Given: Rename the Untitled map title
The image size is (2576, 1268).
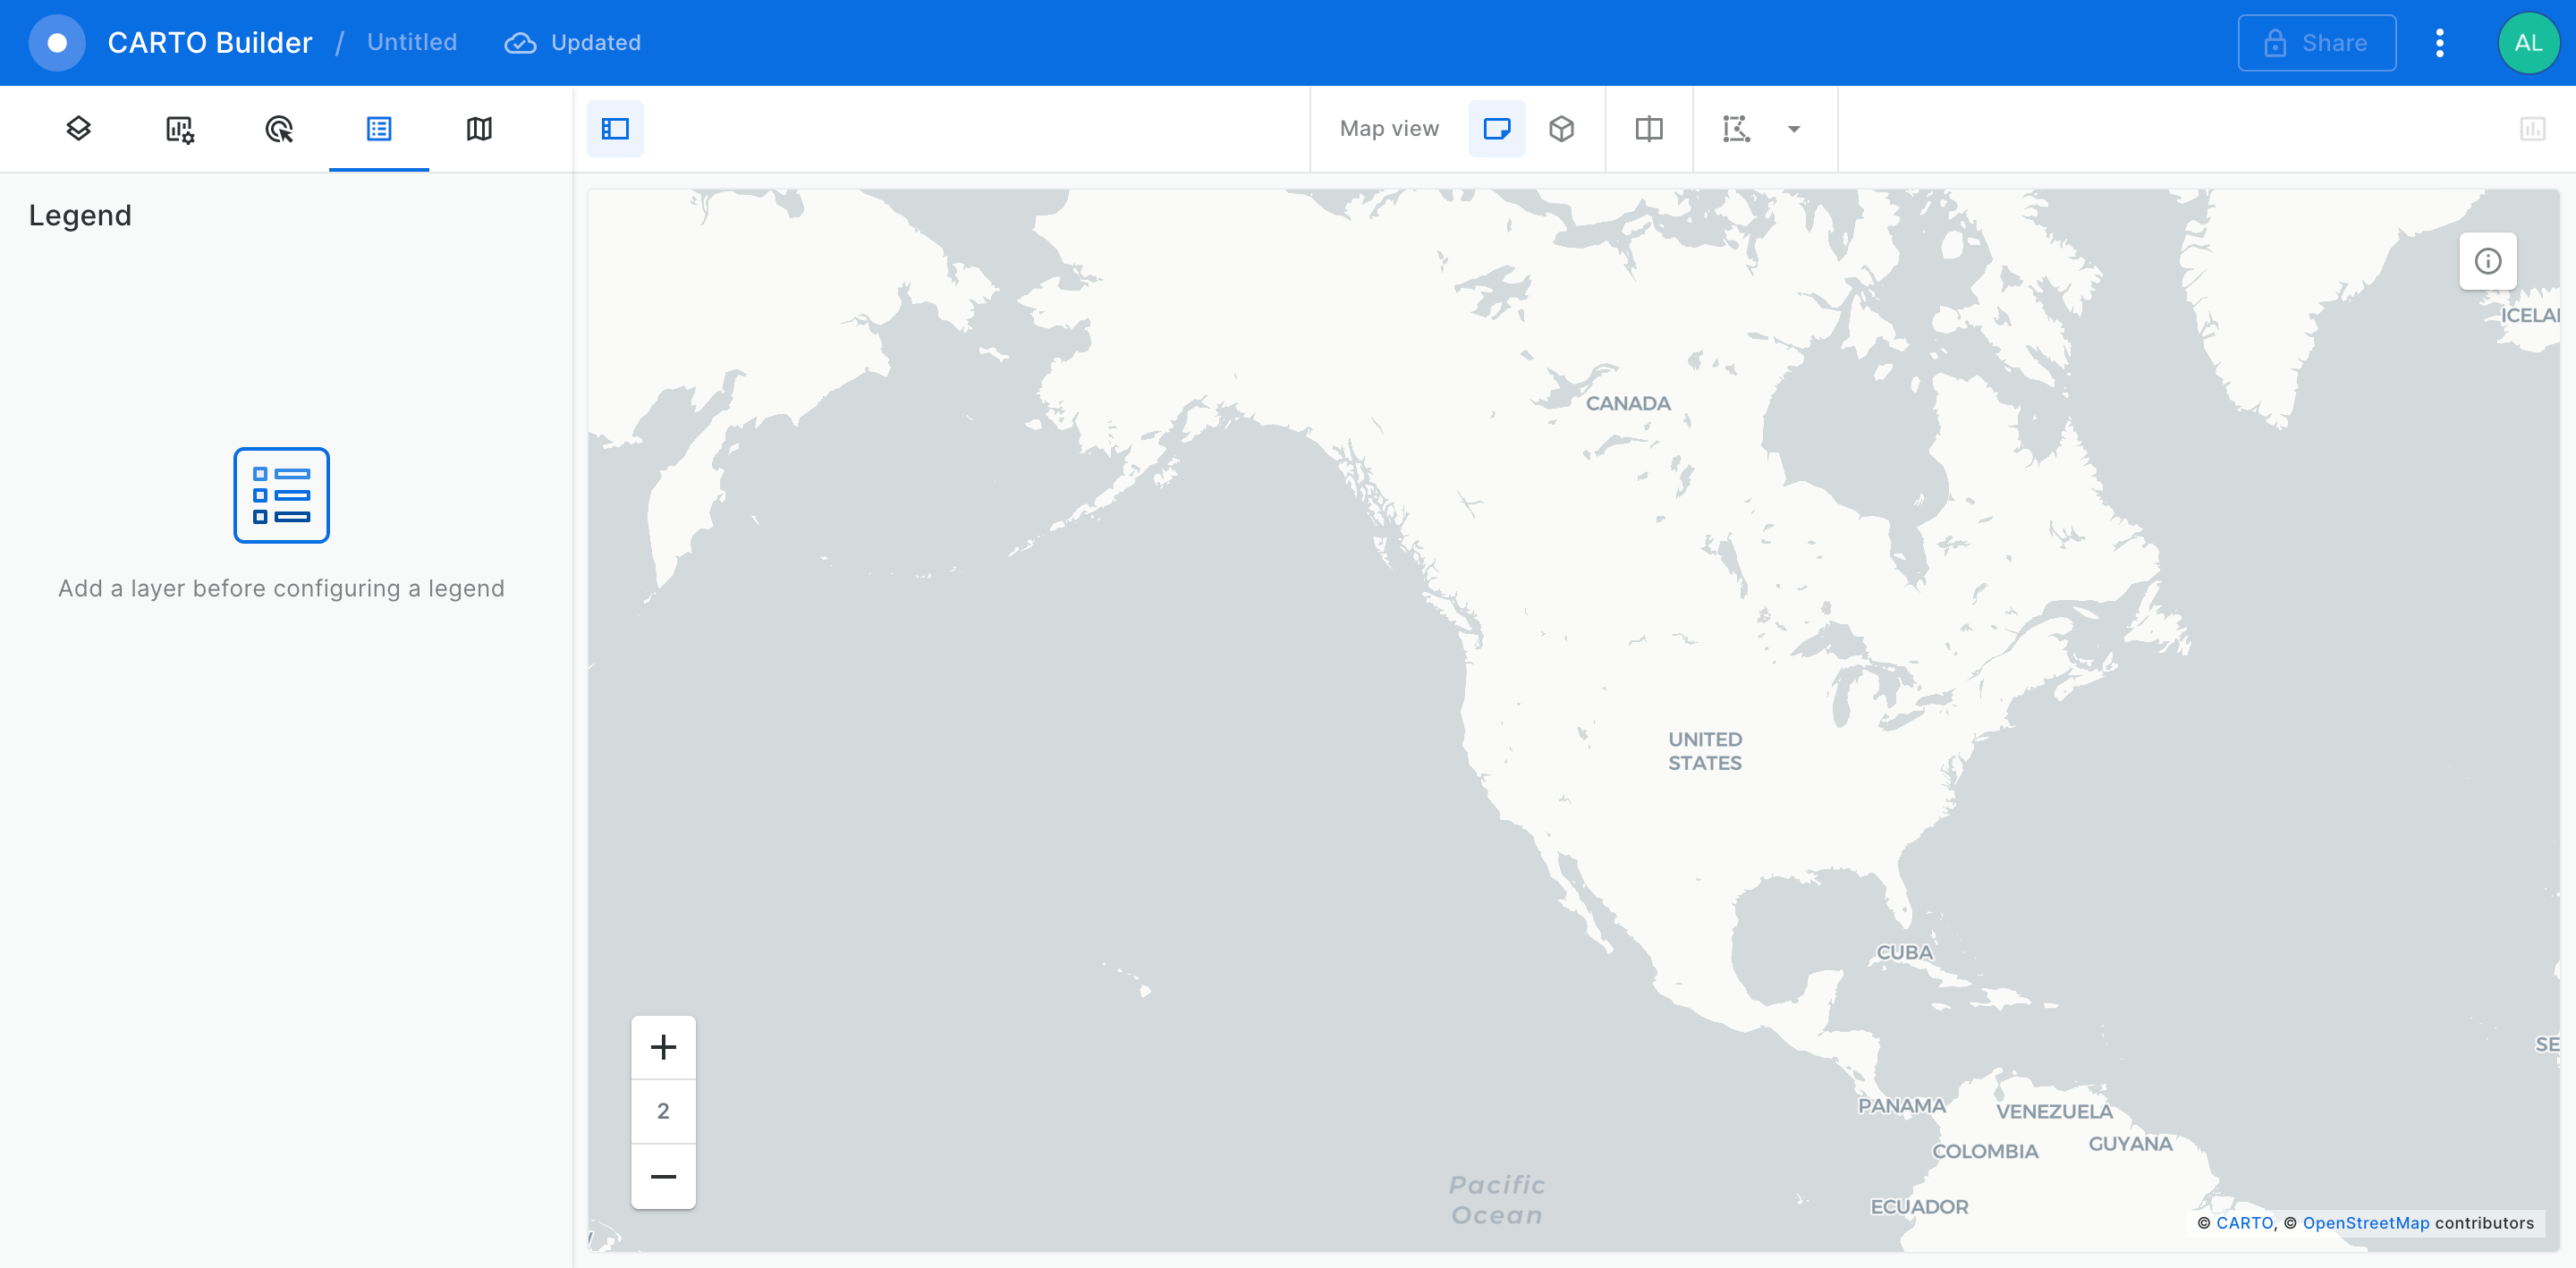Looking at the screenshot, I should (412, 42).
